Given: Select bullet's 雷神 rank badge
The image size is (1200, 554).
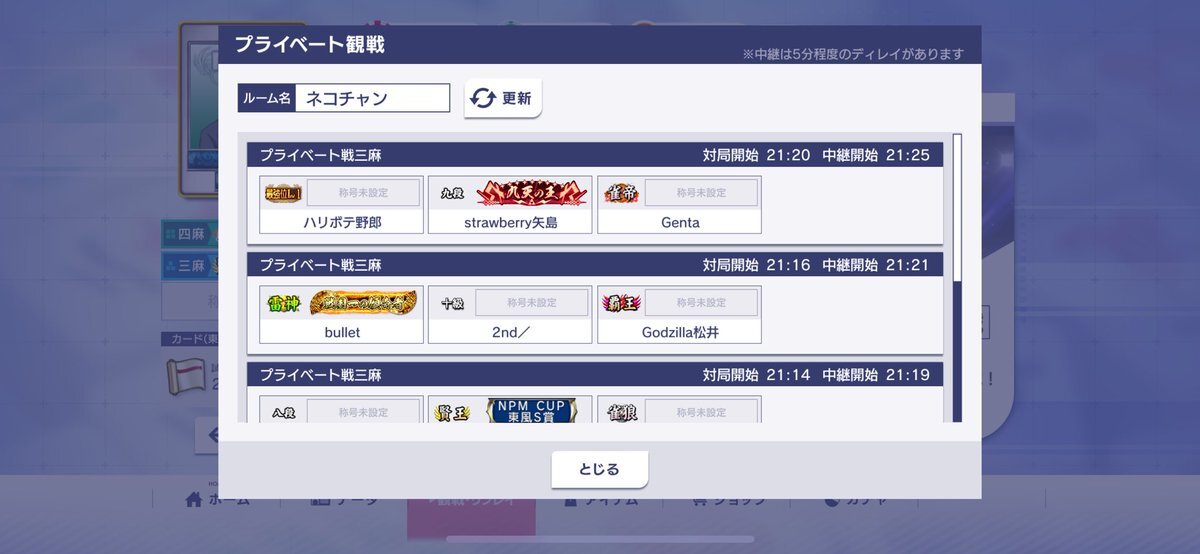Looking at the screenshot, I should 284,303.
